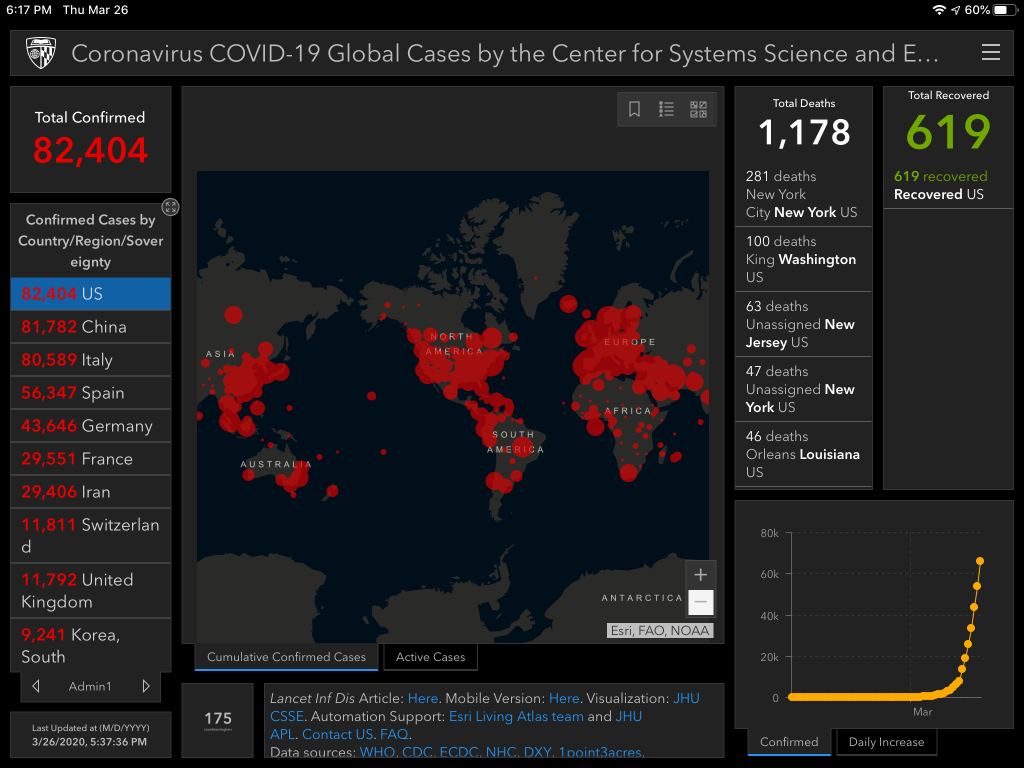Viewport: 1024px width, 768px height.
Task: Select Italy in the country list
Action: click(x=90, y=360)
